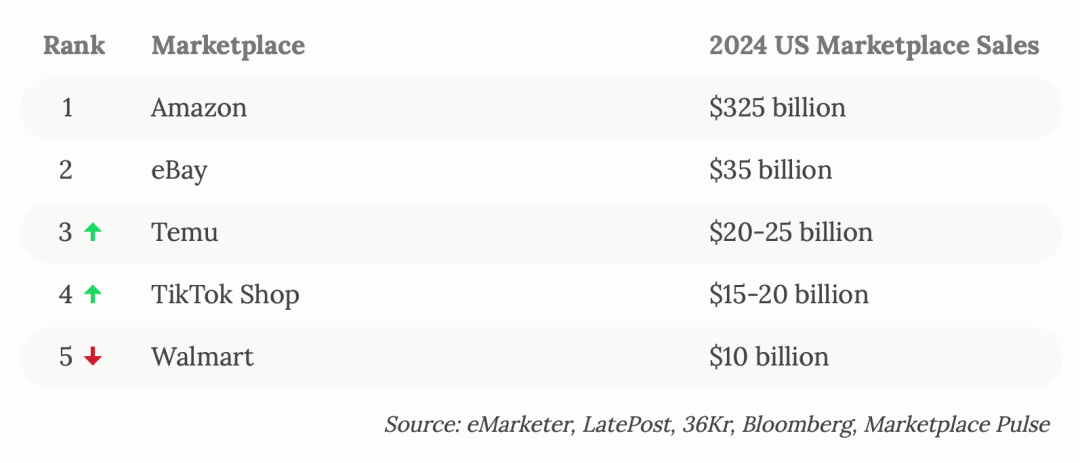
Task: Select the TikTok Shop marketplace name
Action: click(225, 295)
